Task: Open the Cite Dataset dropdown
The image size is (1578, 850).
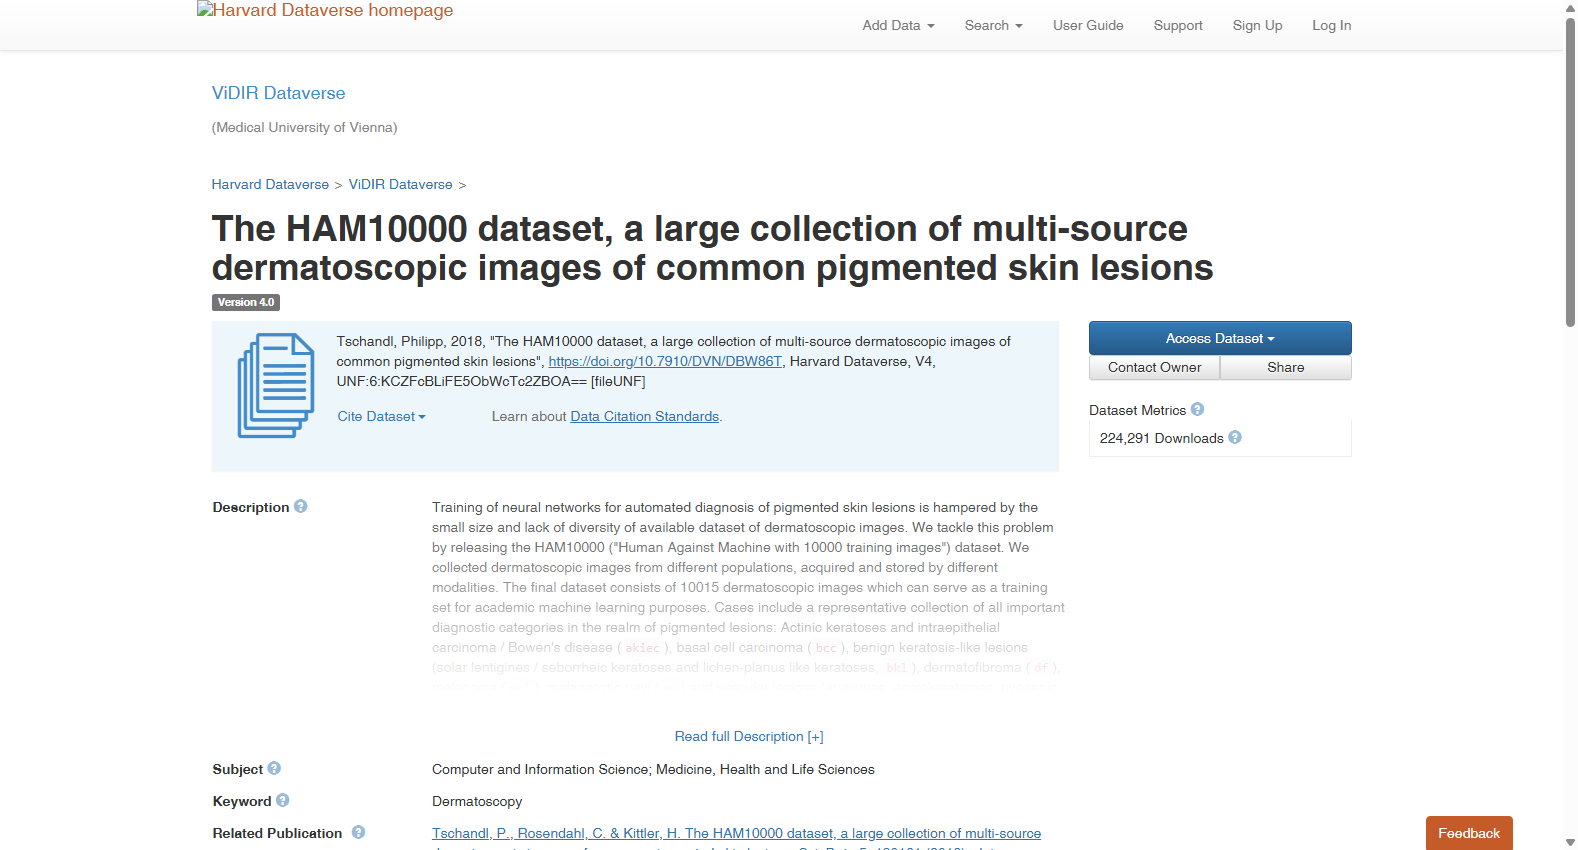Action: [x=381, y=417]
